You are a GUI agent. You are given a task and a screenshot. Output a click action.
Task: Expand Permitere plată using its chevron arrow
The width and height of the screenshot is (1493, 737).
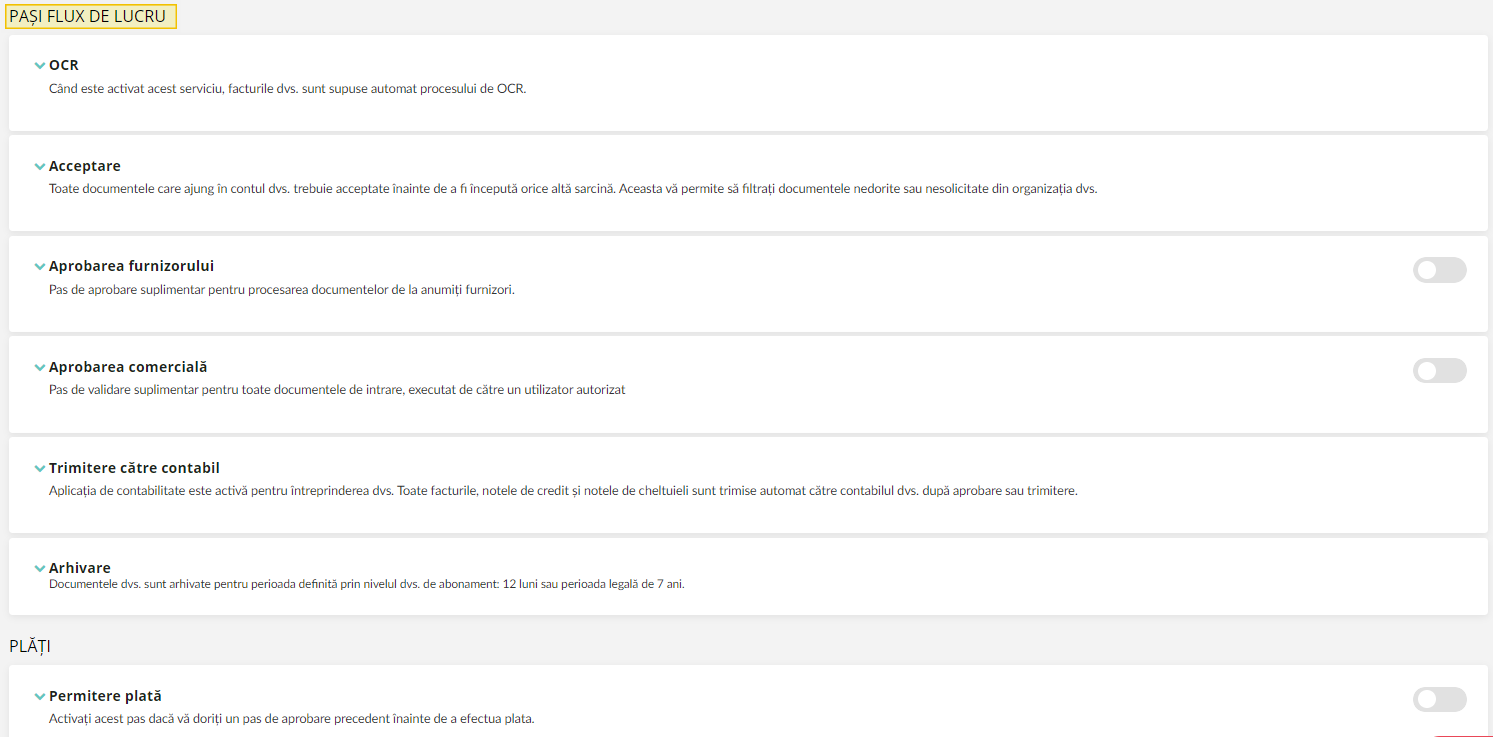point(40,697)
